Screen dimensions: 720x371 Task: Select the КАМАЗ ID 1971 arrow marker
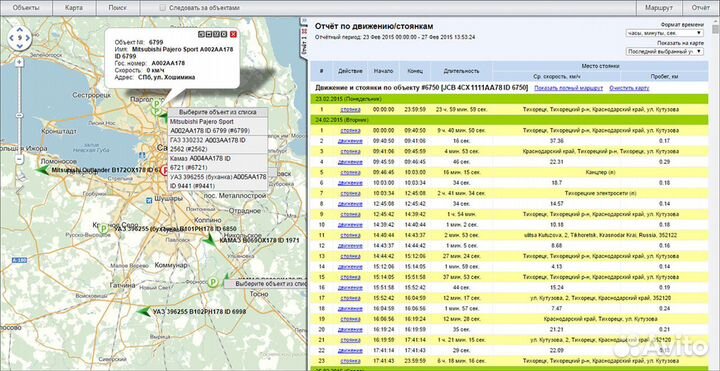(210, 240)
